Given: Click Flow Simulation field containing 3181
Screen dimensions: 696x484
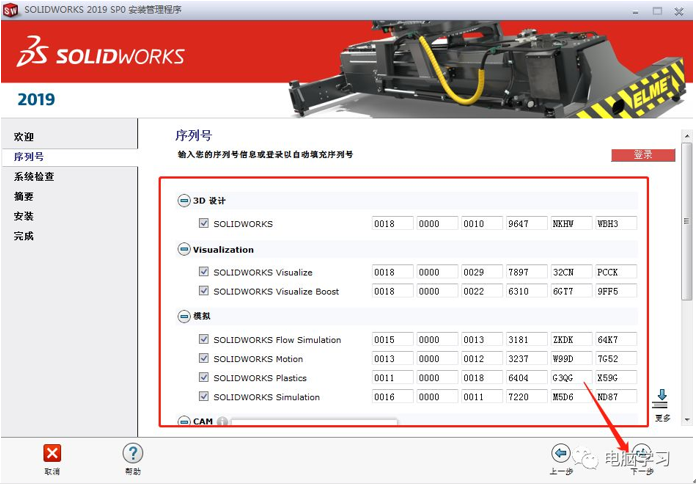Looking at the screenshot, I should tap(526, 339).
